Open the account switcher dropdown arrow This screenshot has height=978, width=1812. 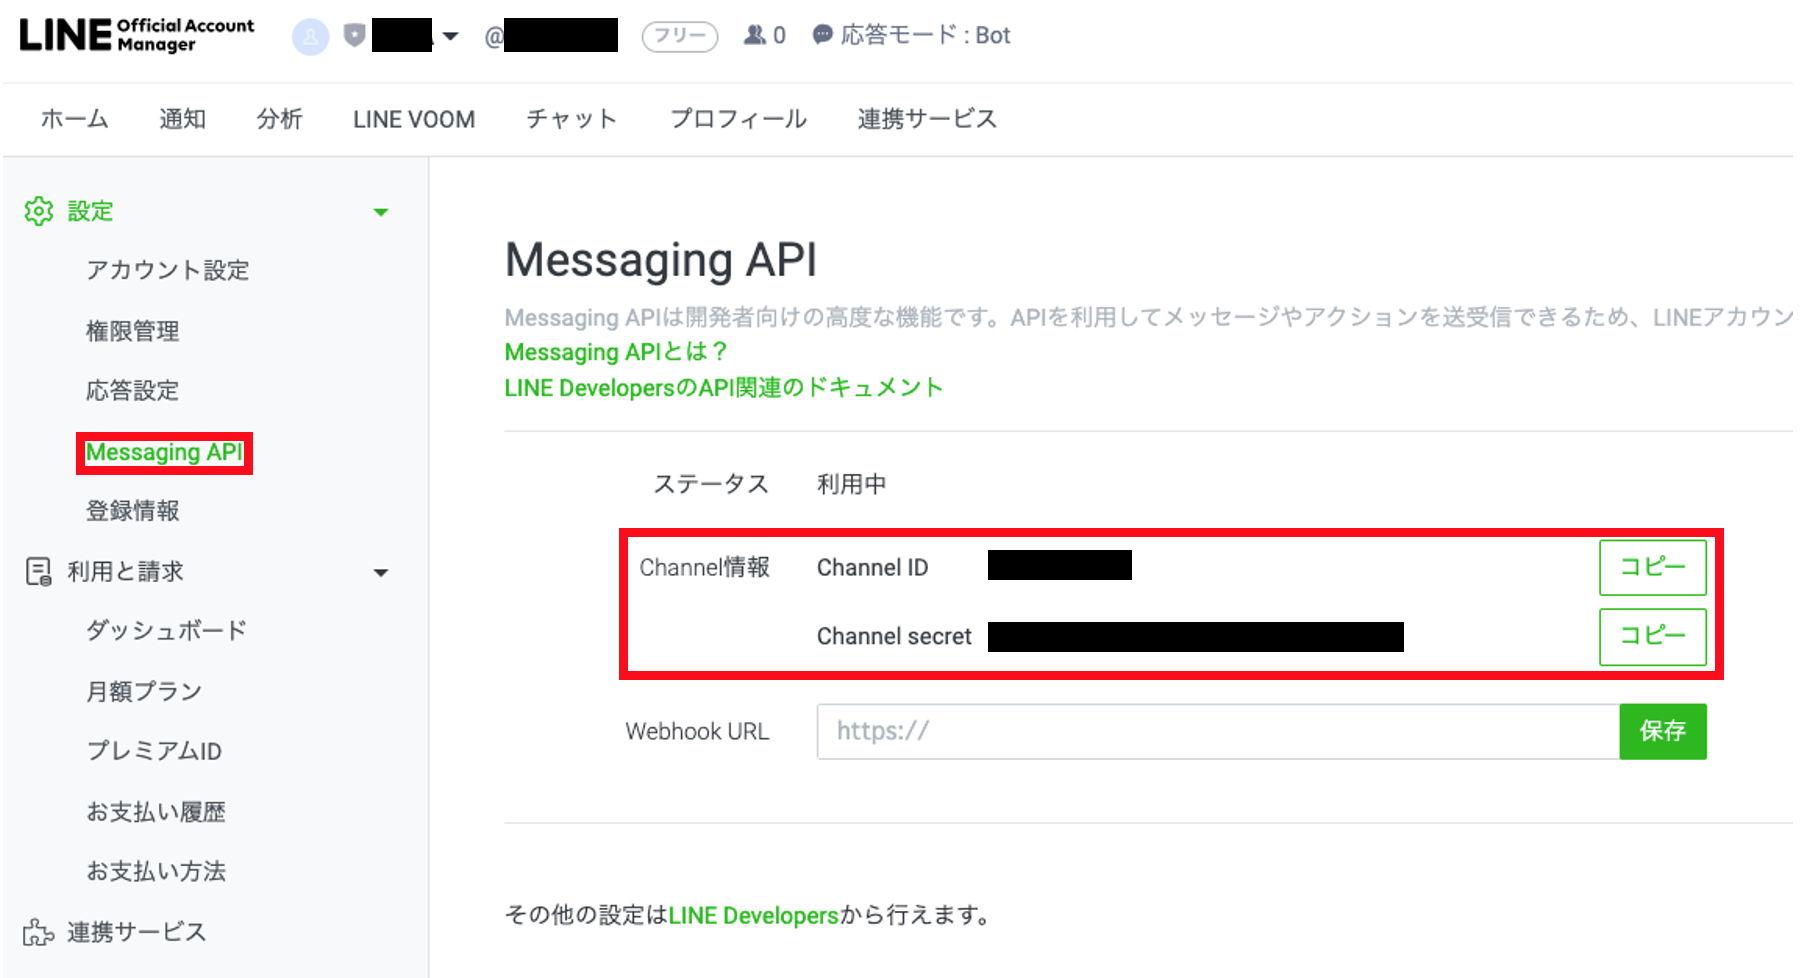click(x=450, y=36)
